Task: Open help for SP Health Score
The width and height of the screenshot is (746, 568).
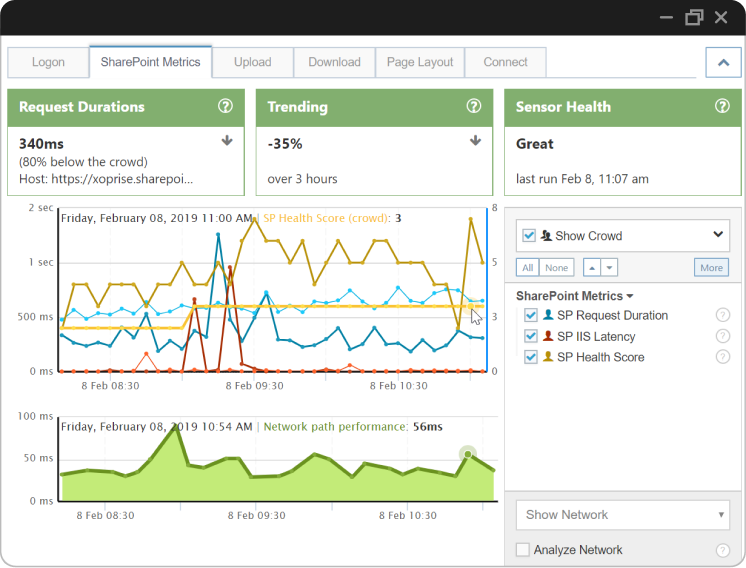Action: (723, 357)
